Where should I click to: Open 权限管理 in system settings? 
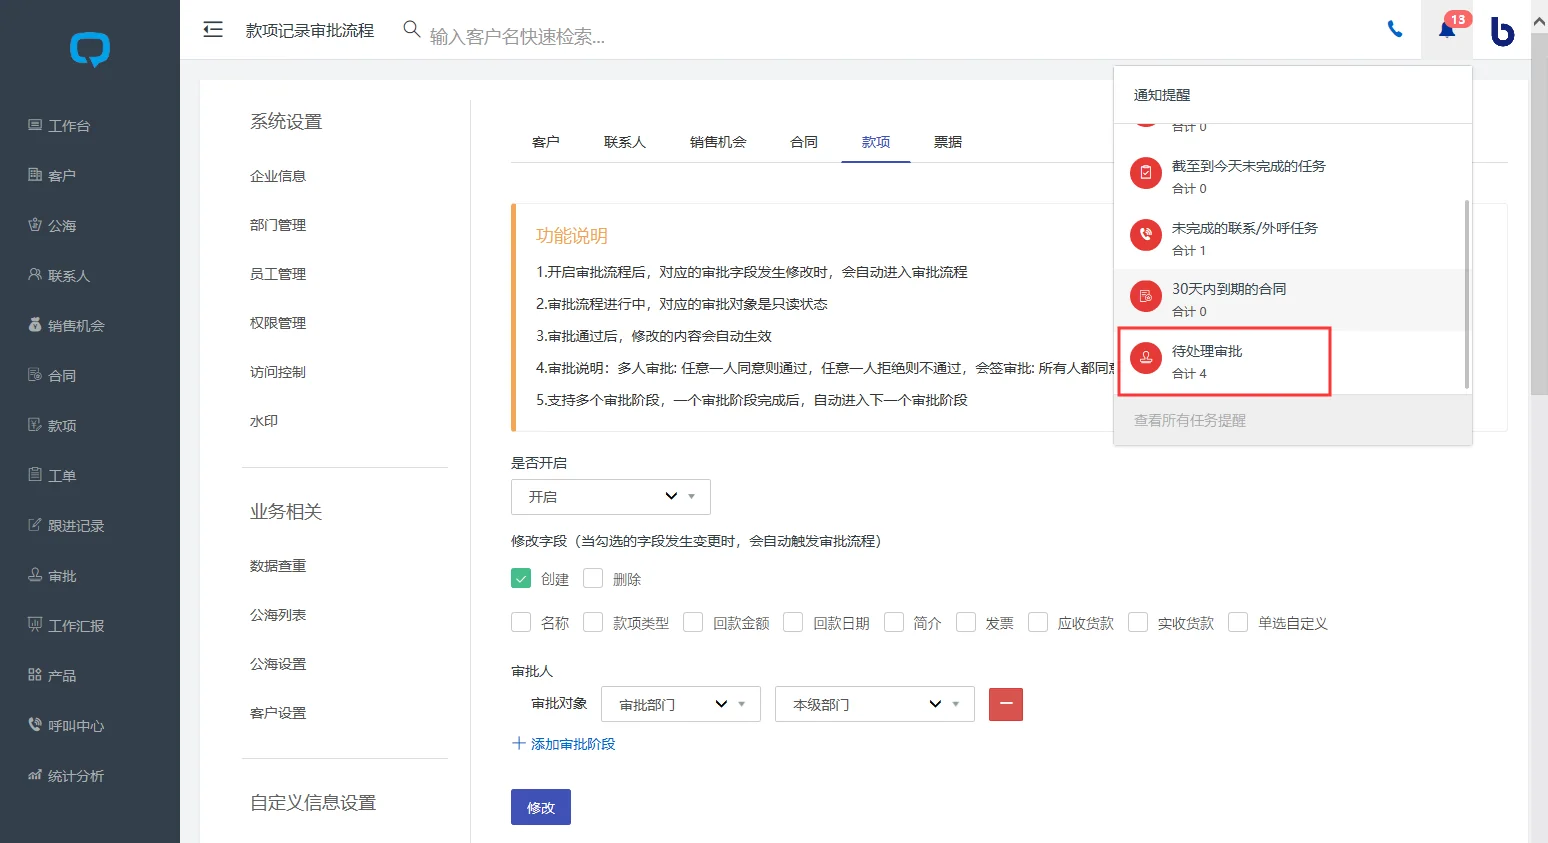[278, 323]
